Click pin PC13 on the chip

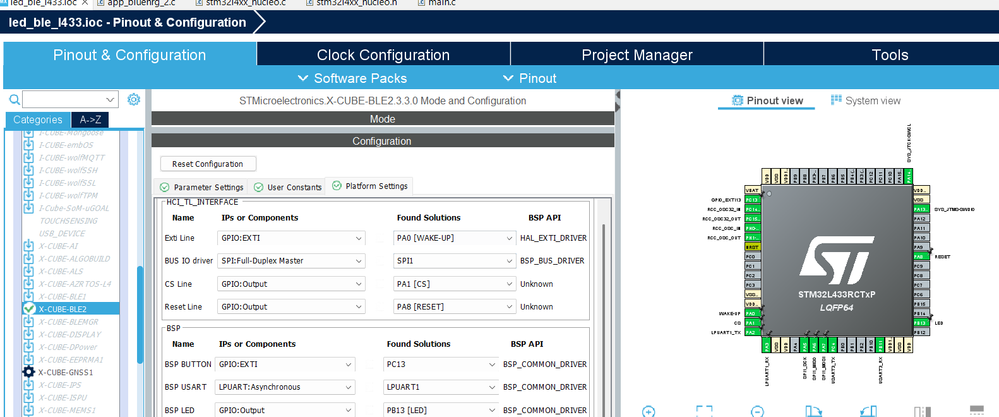click(x=752, y=200)
